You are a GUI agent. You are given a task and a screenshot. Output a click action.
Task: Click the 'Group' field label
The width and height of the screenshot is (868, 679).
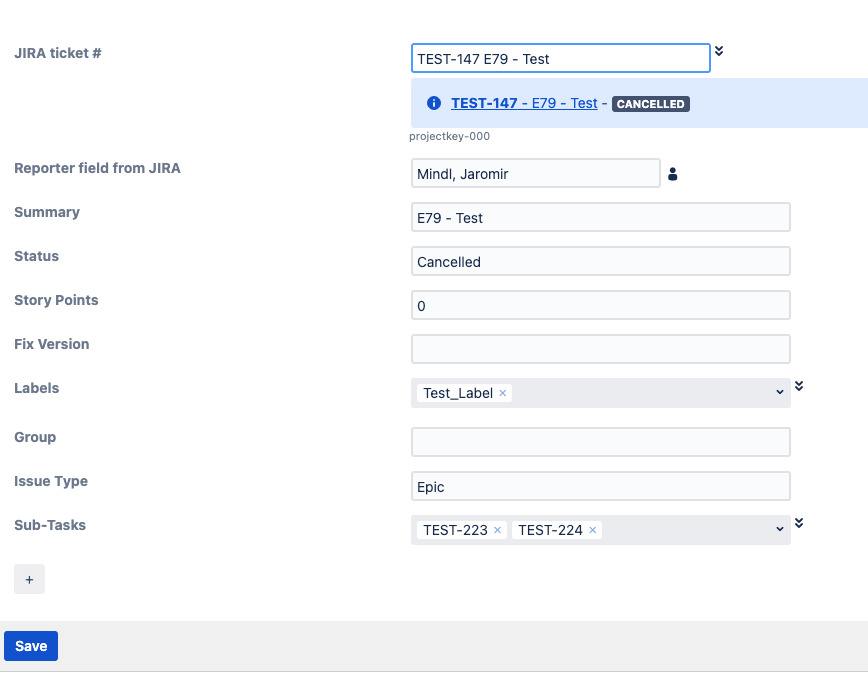point(35,437)
